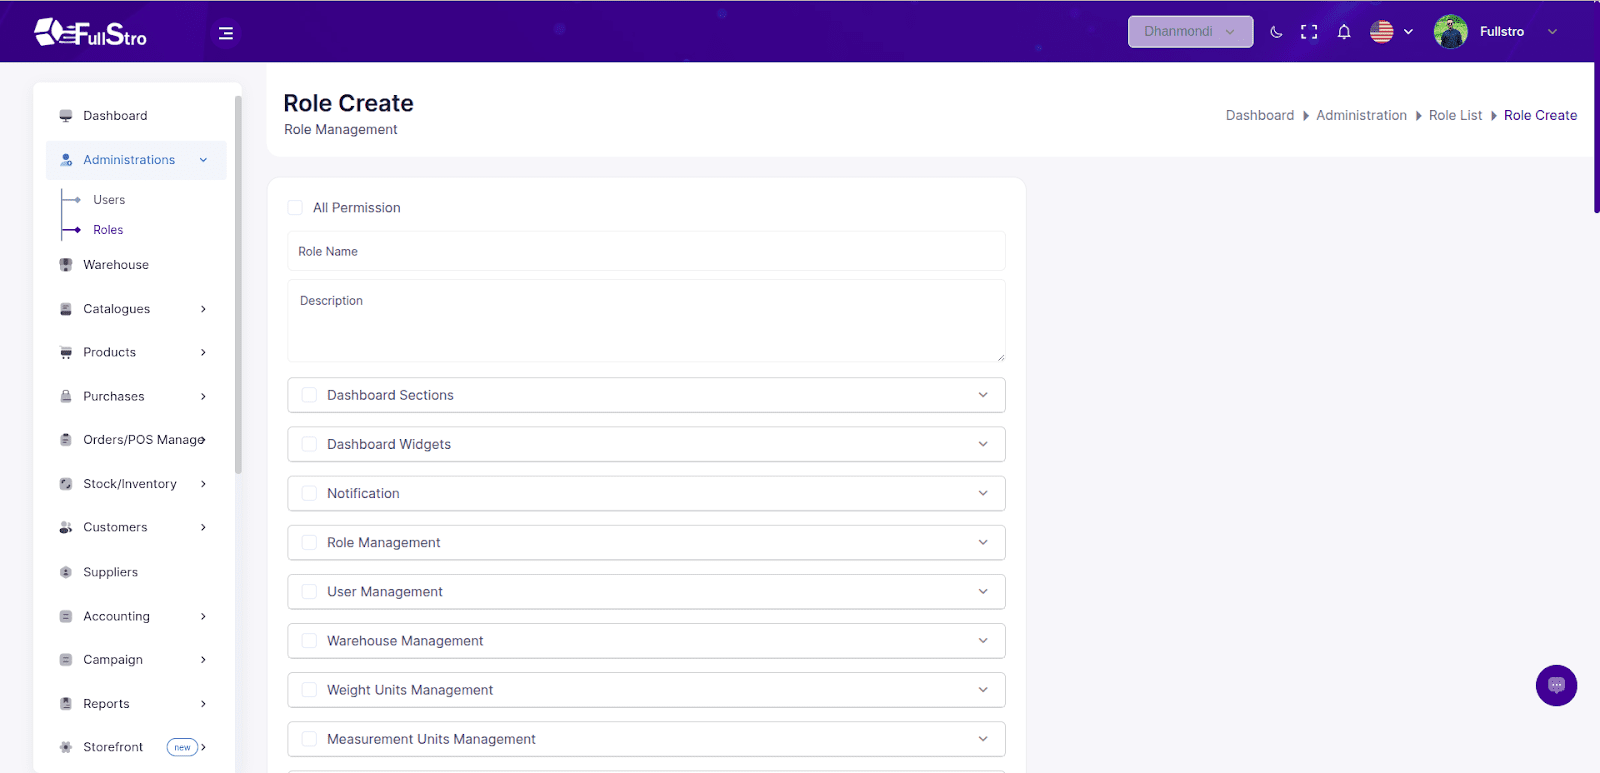Click the Accounting sidebar icon

tap(66, 616)
